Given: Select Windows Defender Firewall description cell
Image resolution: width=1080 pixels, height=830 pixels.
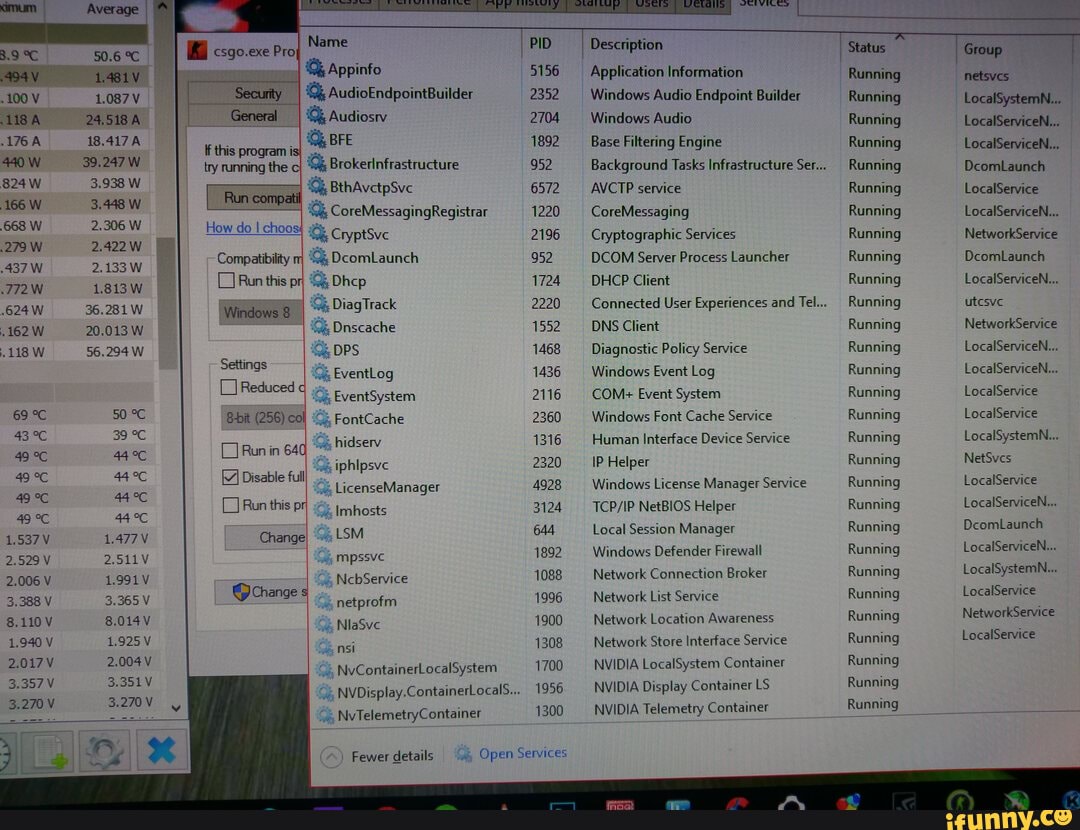Looking at the screenshot, I should click(677, 551).
